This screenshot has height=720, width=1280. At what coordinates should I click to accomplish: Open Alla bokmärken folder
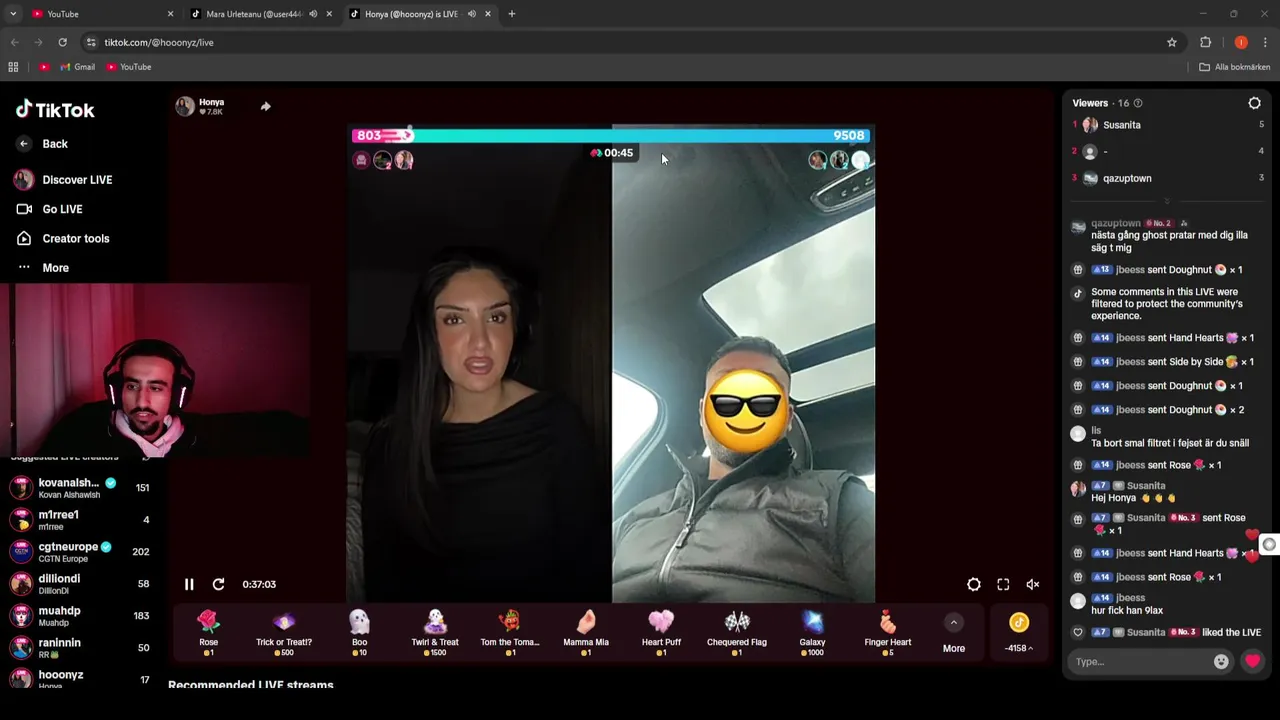coord(1235,67)
